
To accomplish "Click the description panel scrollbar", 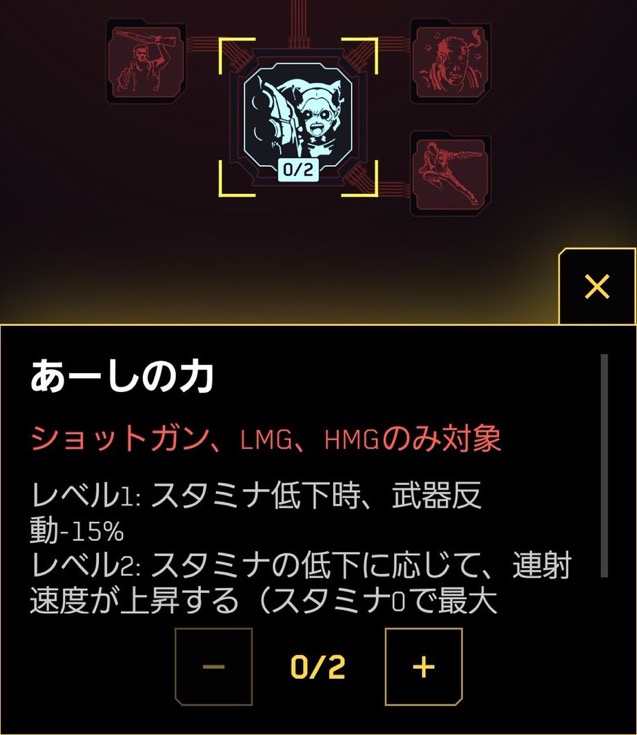I will (x=604, y=465).
